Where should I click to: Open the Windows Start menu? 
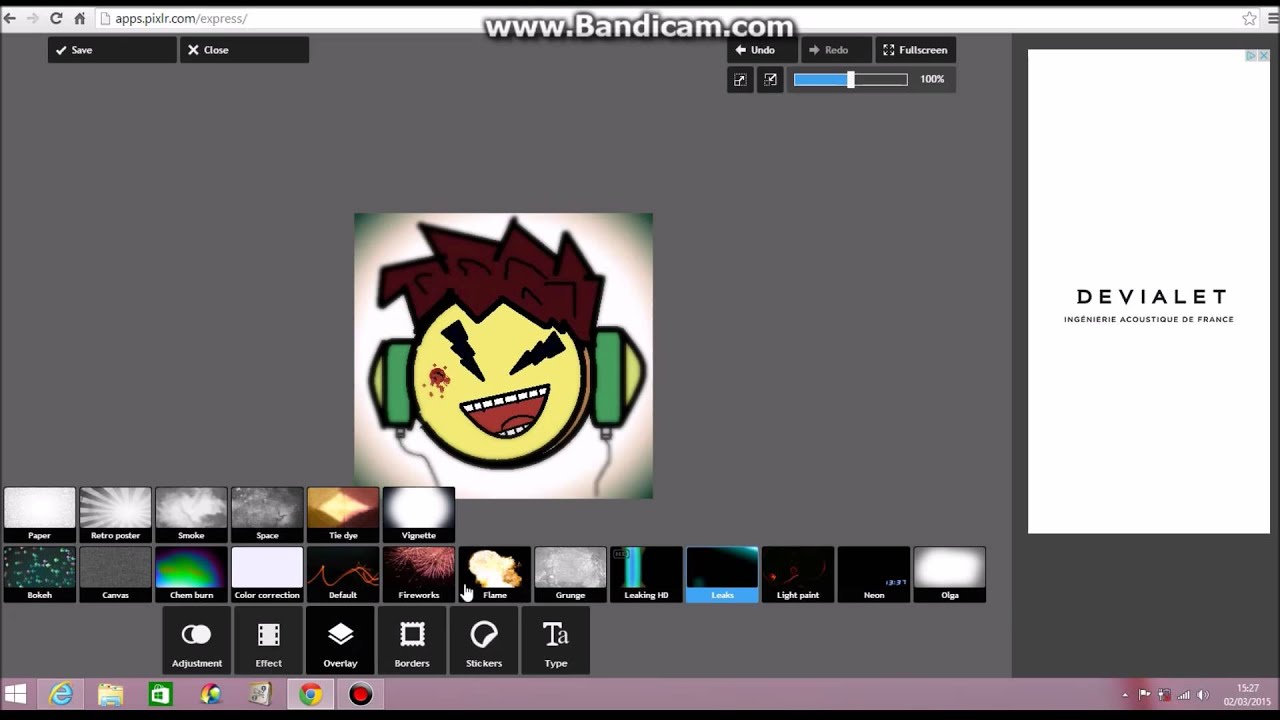(x=15, y=694)
